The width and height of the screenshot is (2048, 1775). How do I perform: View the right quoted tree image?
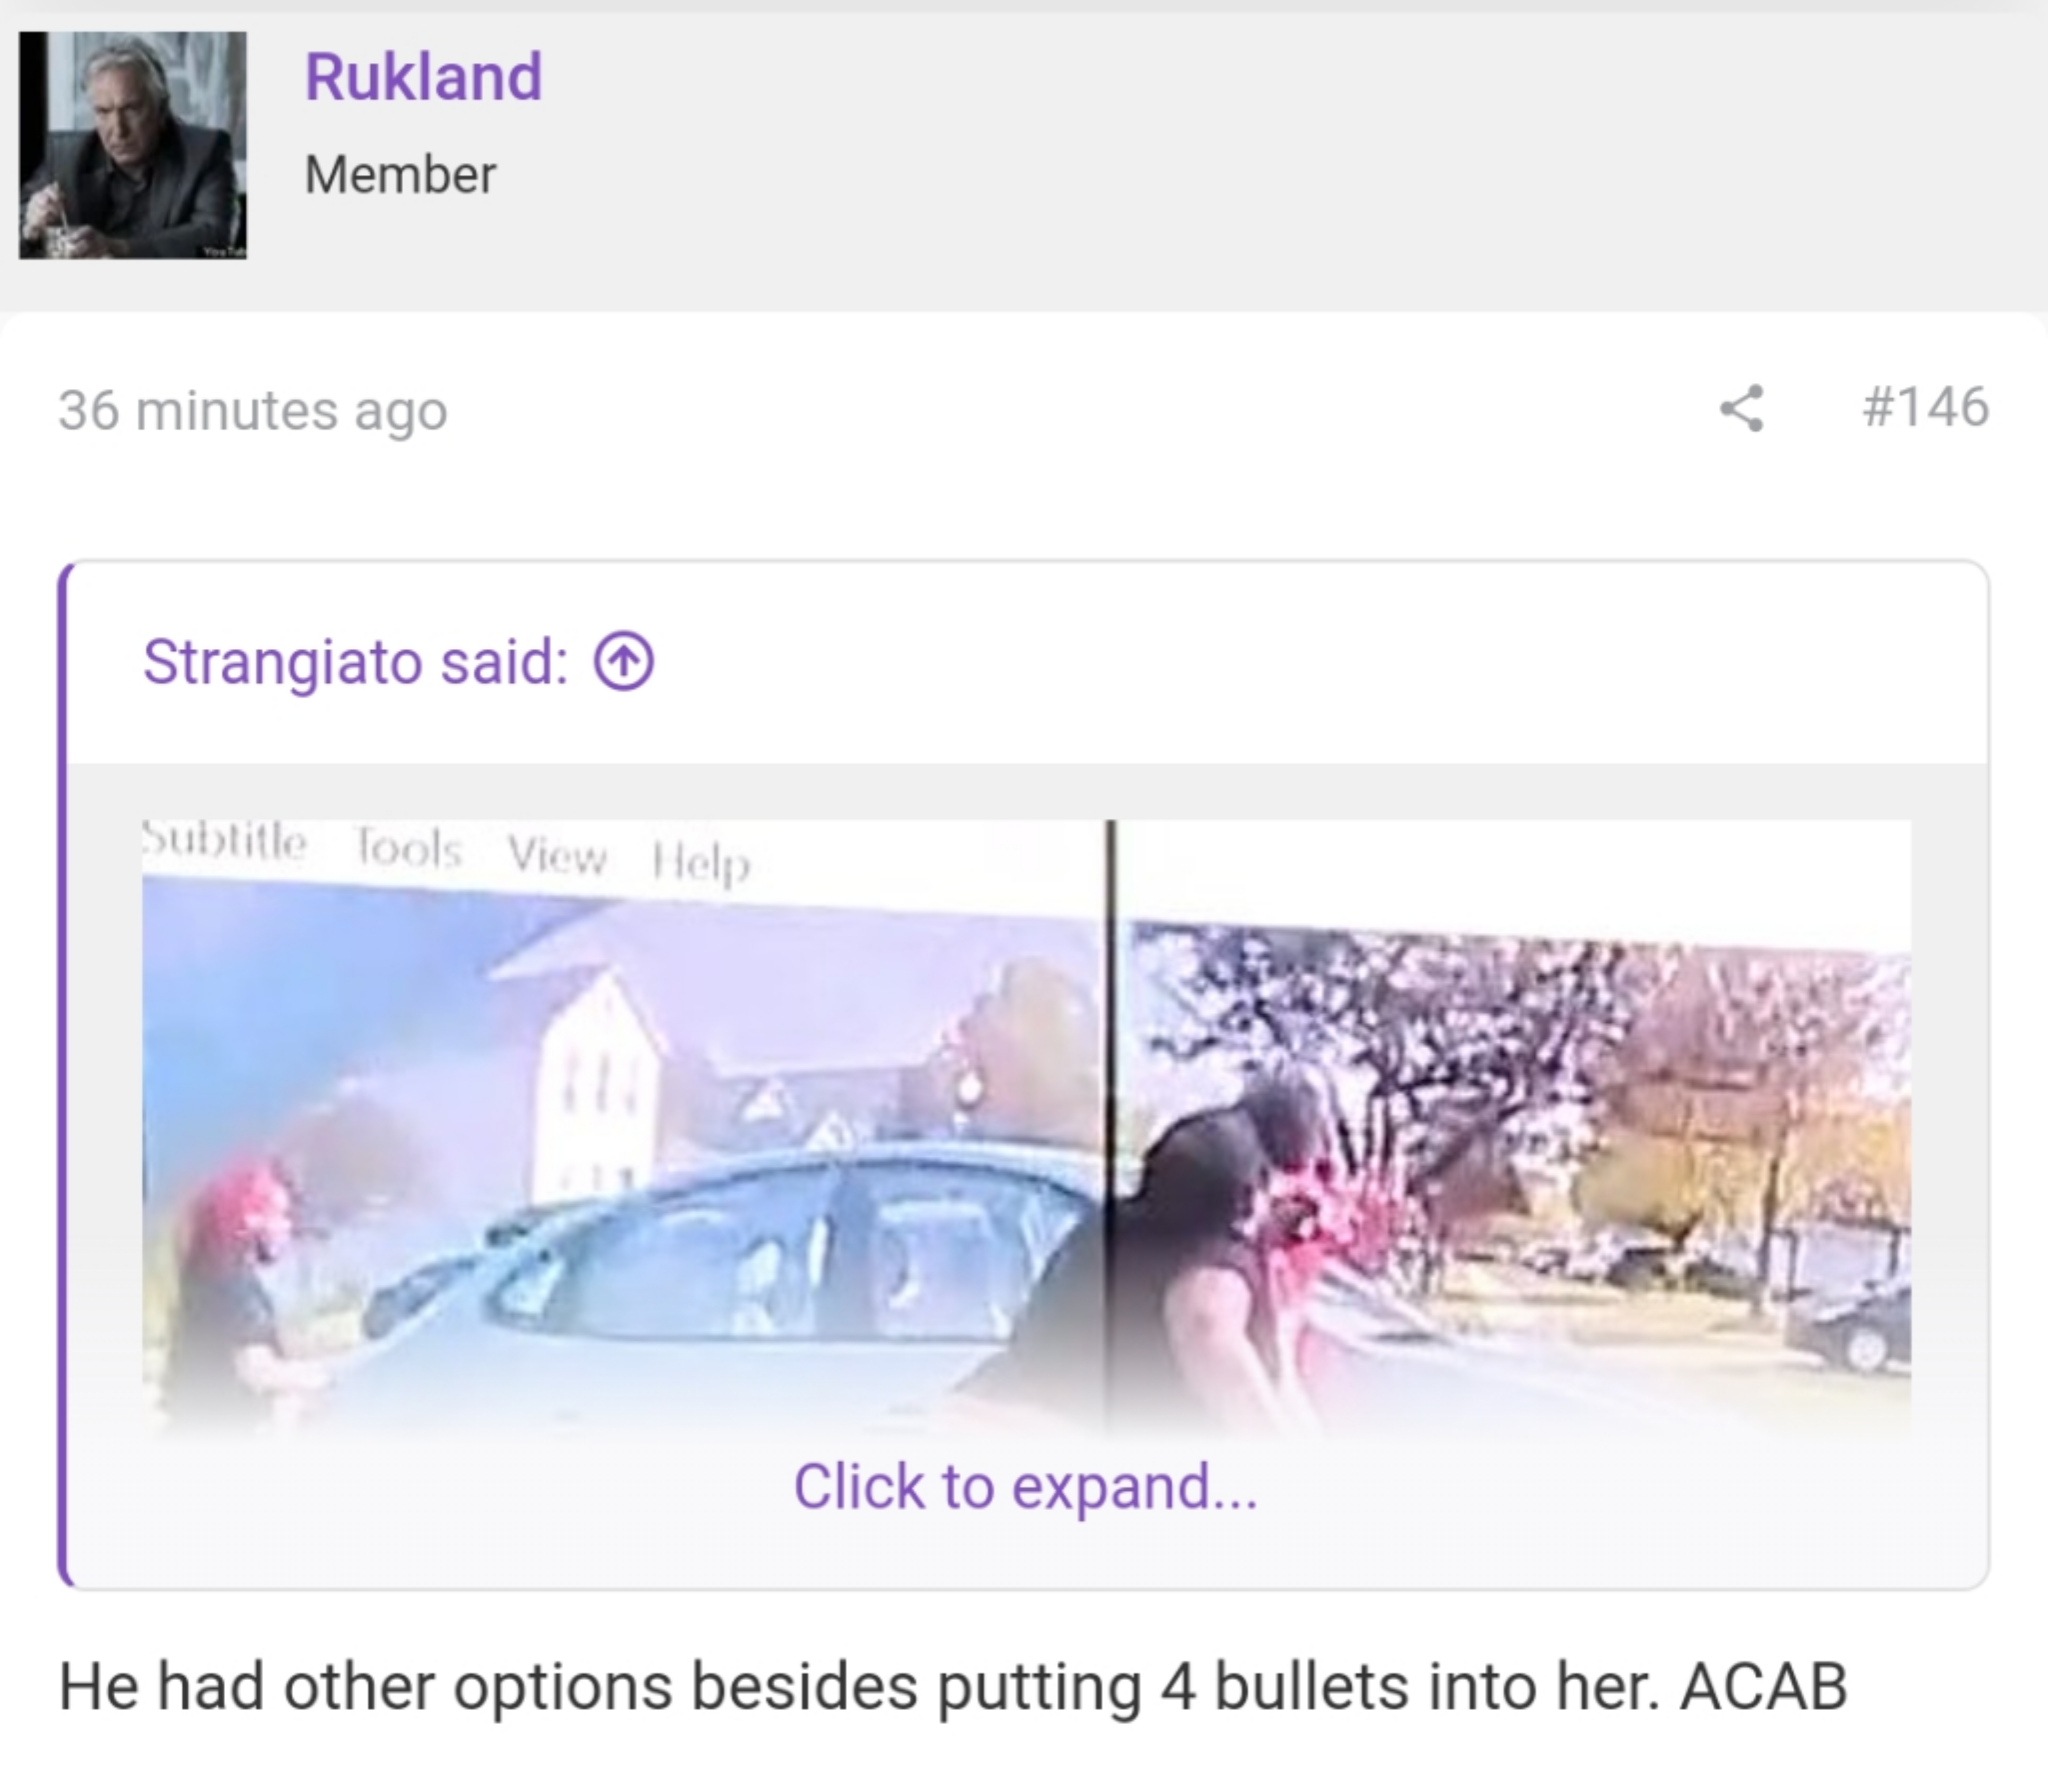point(1515,1130)
